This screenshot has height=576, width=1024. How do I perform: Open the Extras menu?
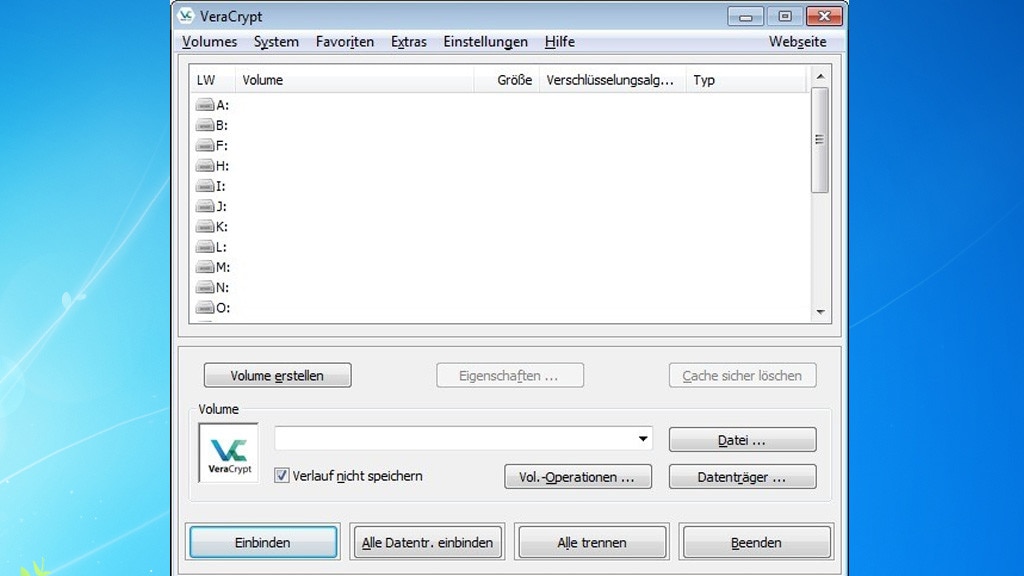pos(409,42)
